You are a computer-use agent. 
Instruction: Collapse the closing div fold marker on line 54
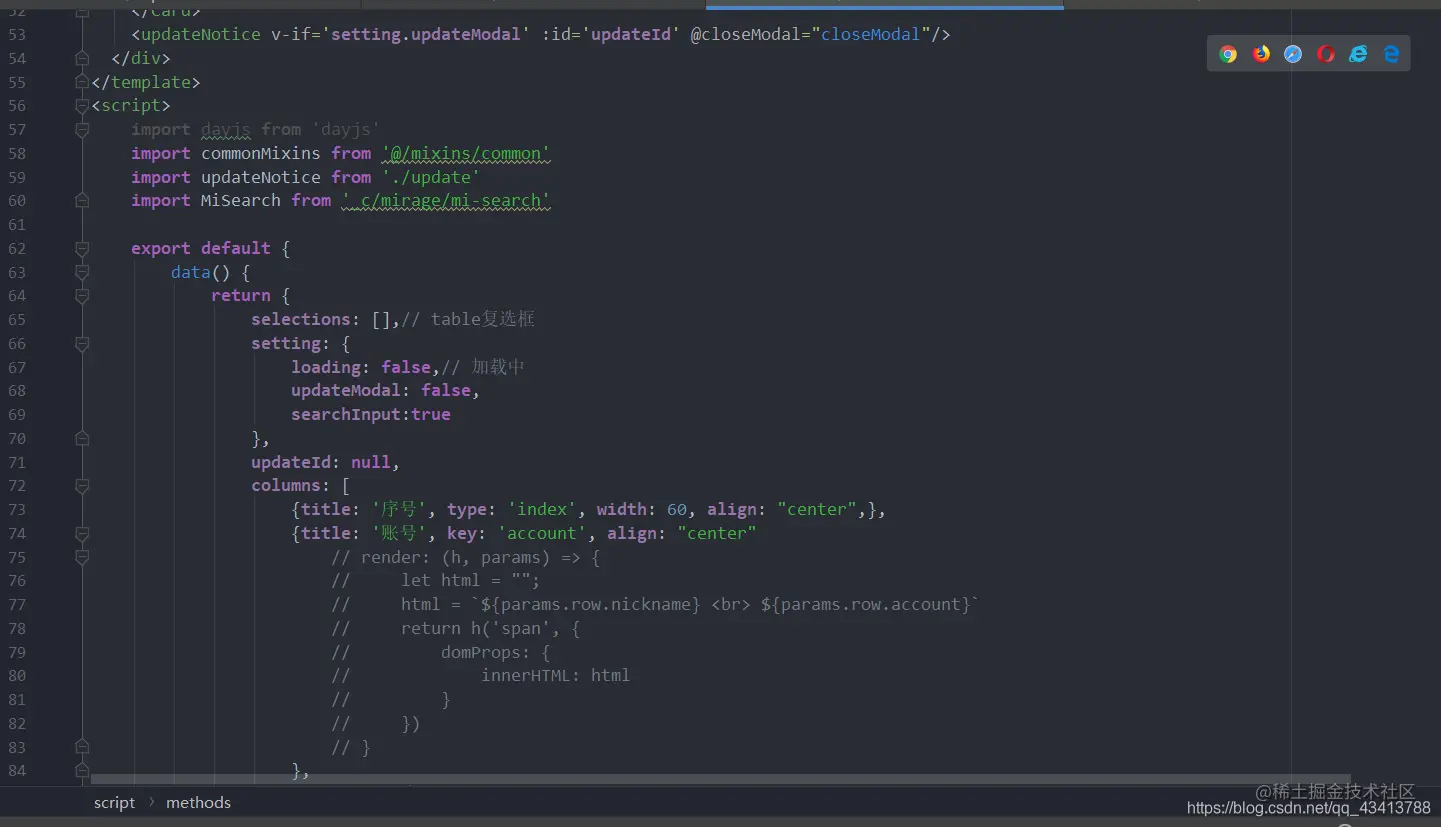82,58
